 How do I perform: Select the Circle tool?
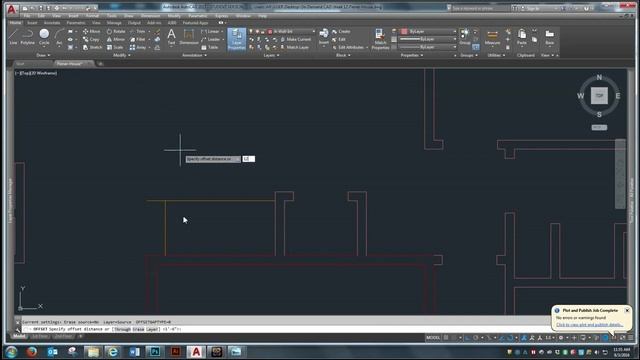44,36
